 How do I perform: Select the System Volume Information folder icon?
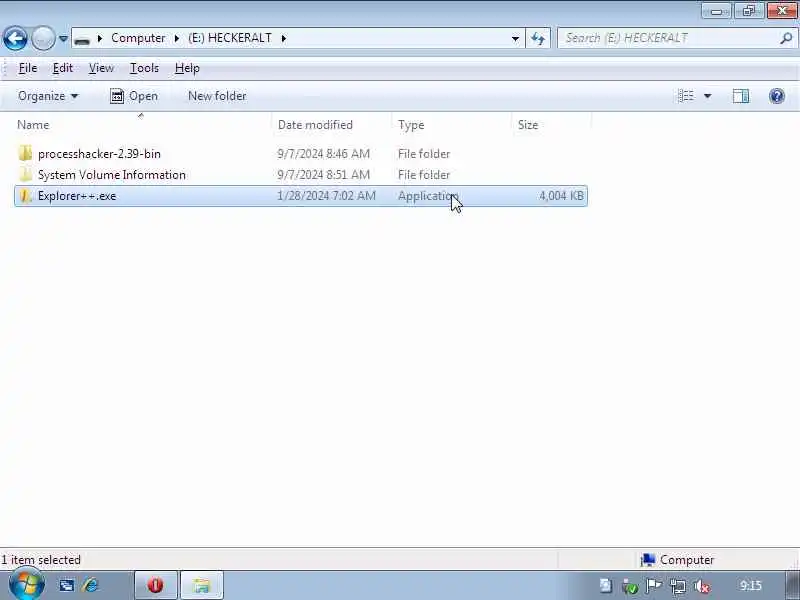pos(25,174)
